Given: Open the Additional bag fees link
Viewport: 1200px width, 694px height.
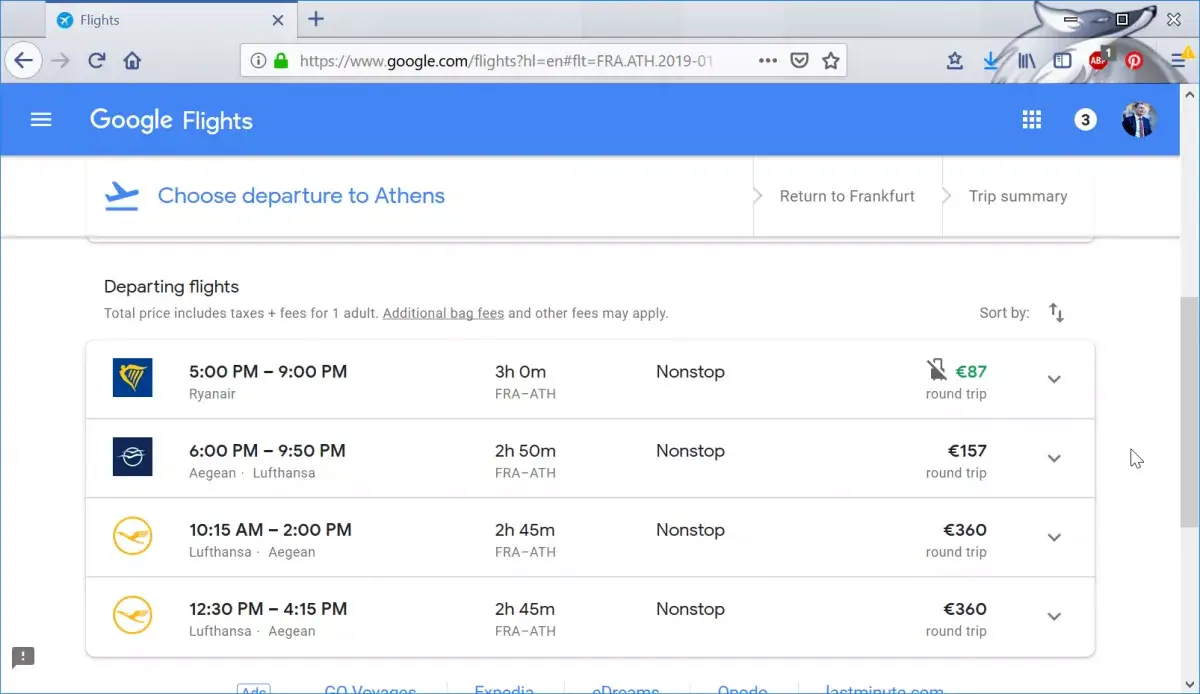Looking at the screenshot, I should 443,313.
